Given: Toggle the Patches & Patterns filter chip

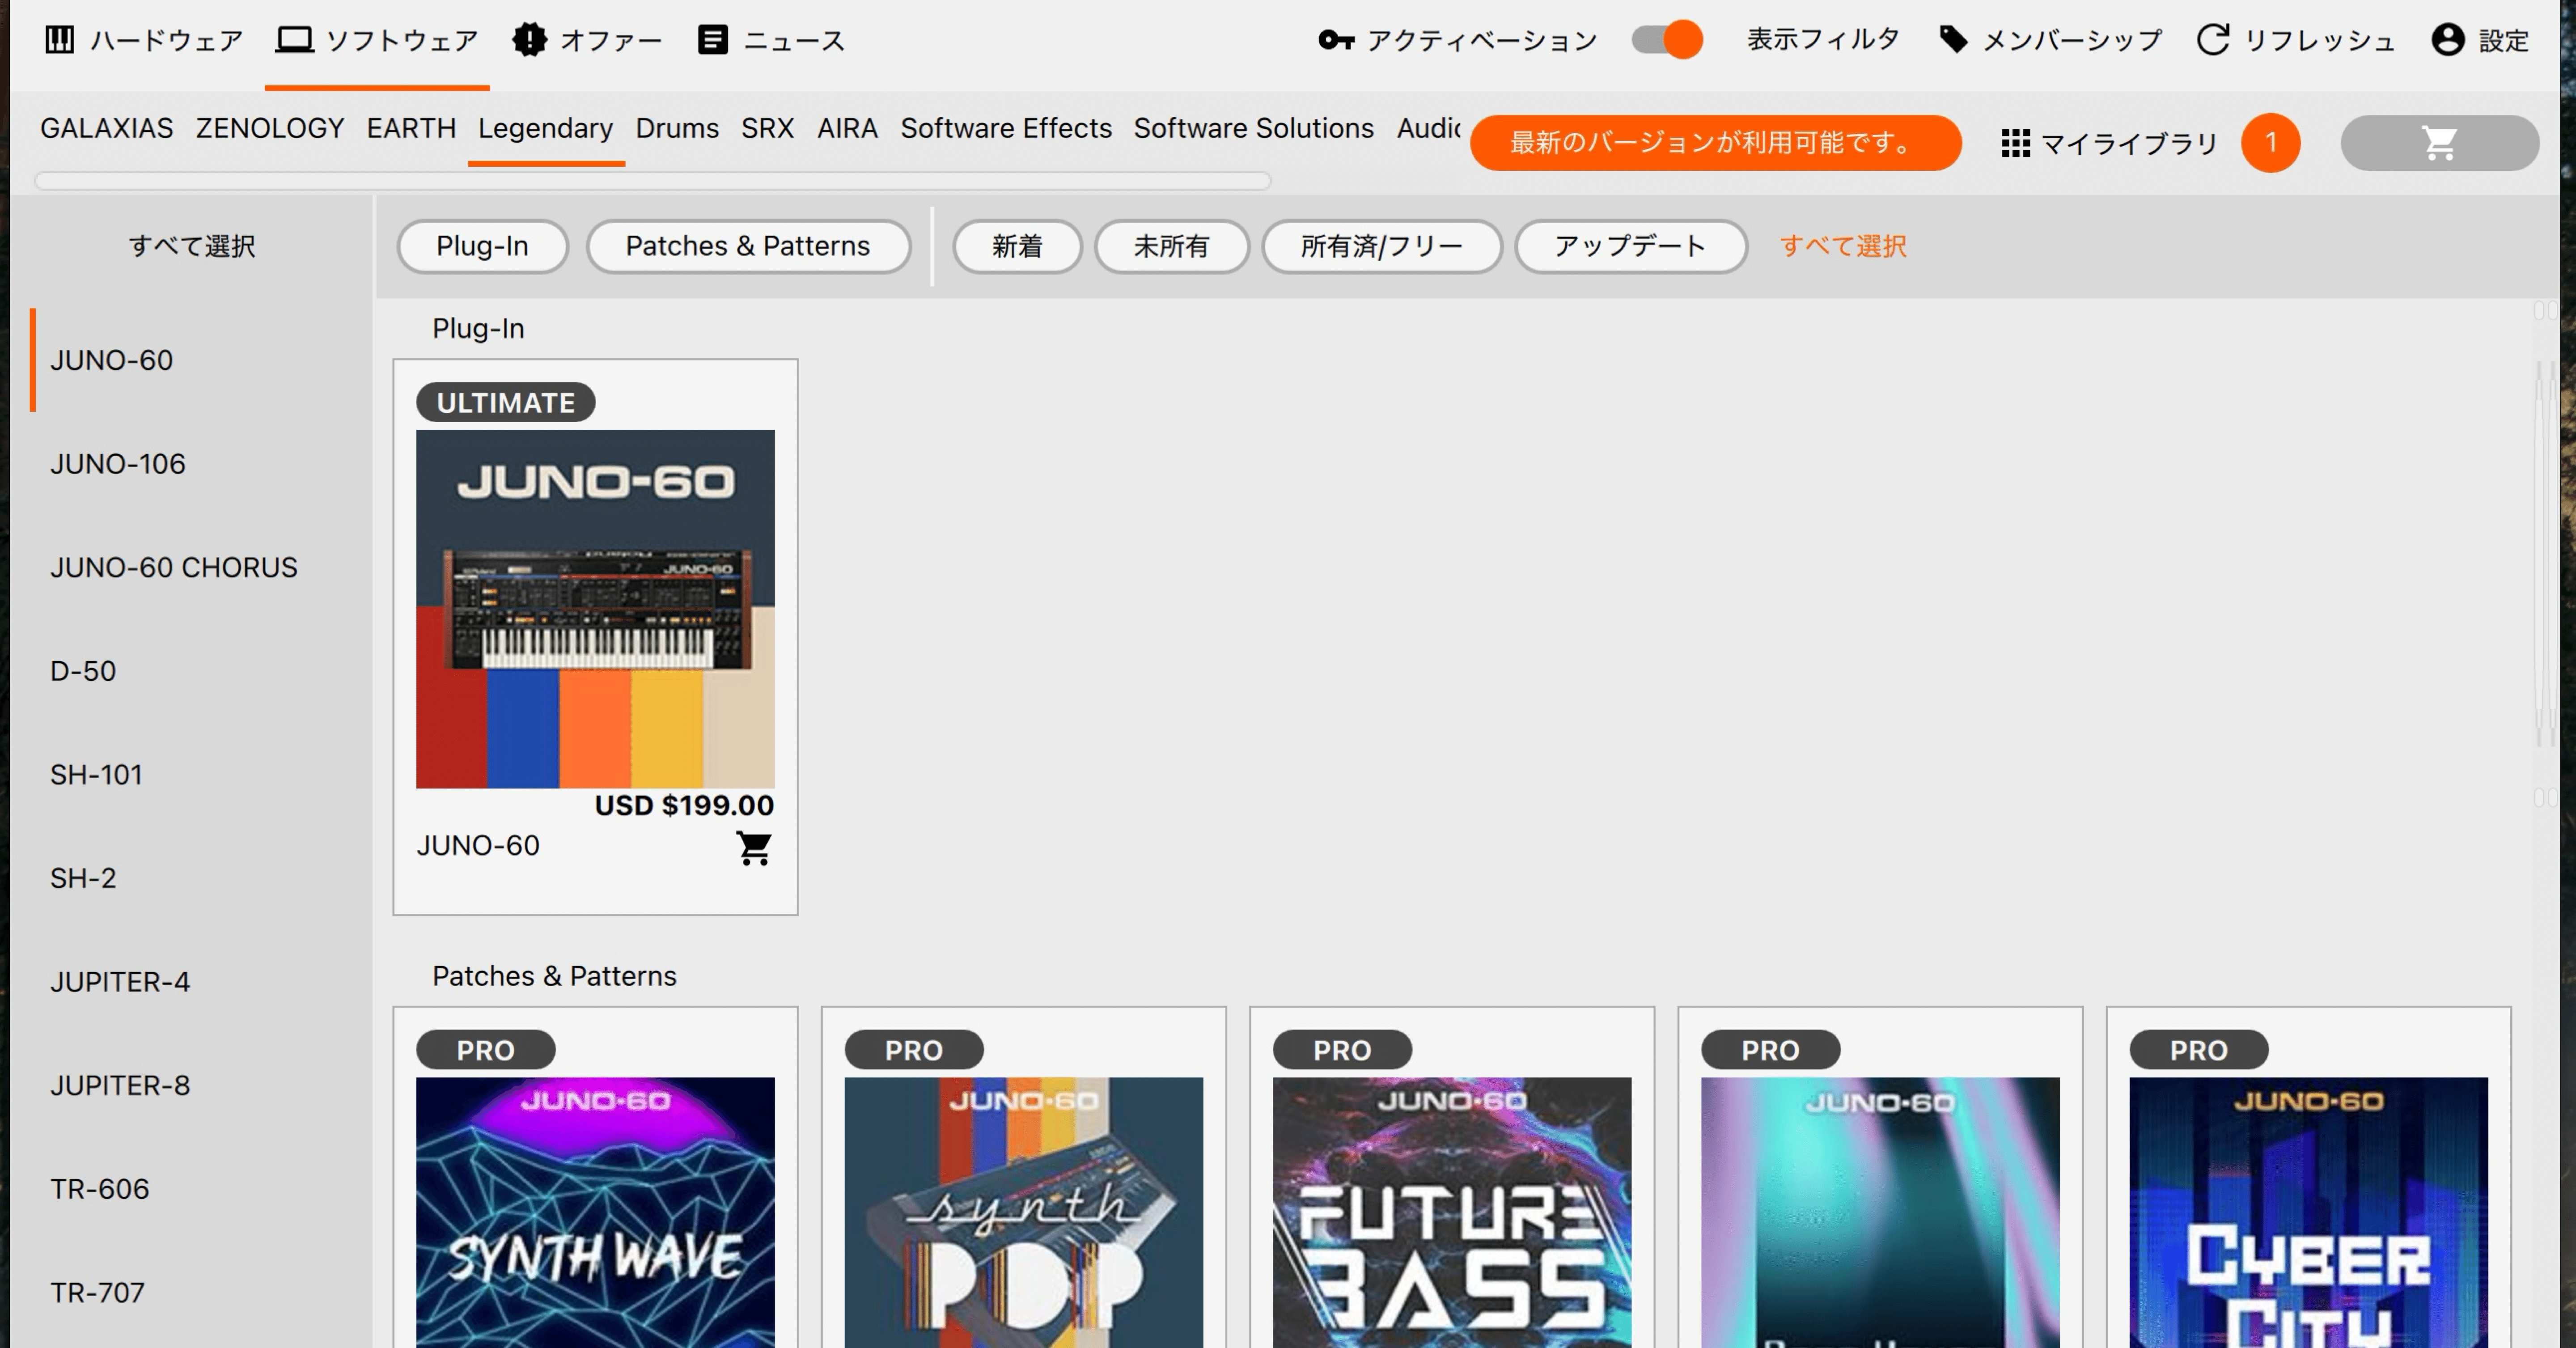Looking at the screenshot, I should point(748,246).
